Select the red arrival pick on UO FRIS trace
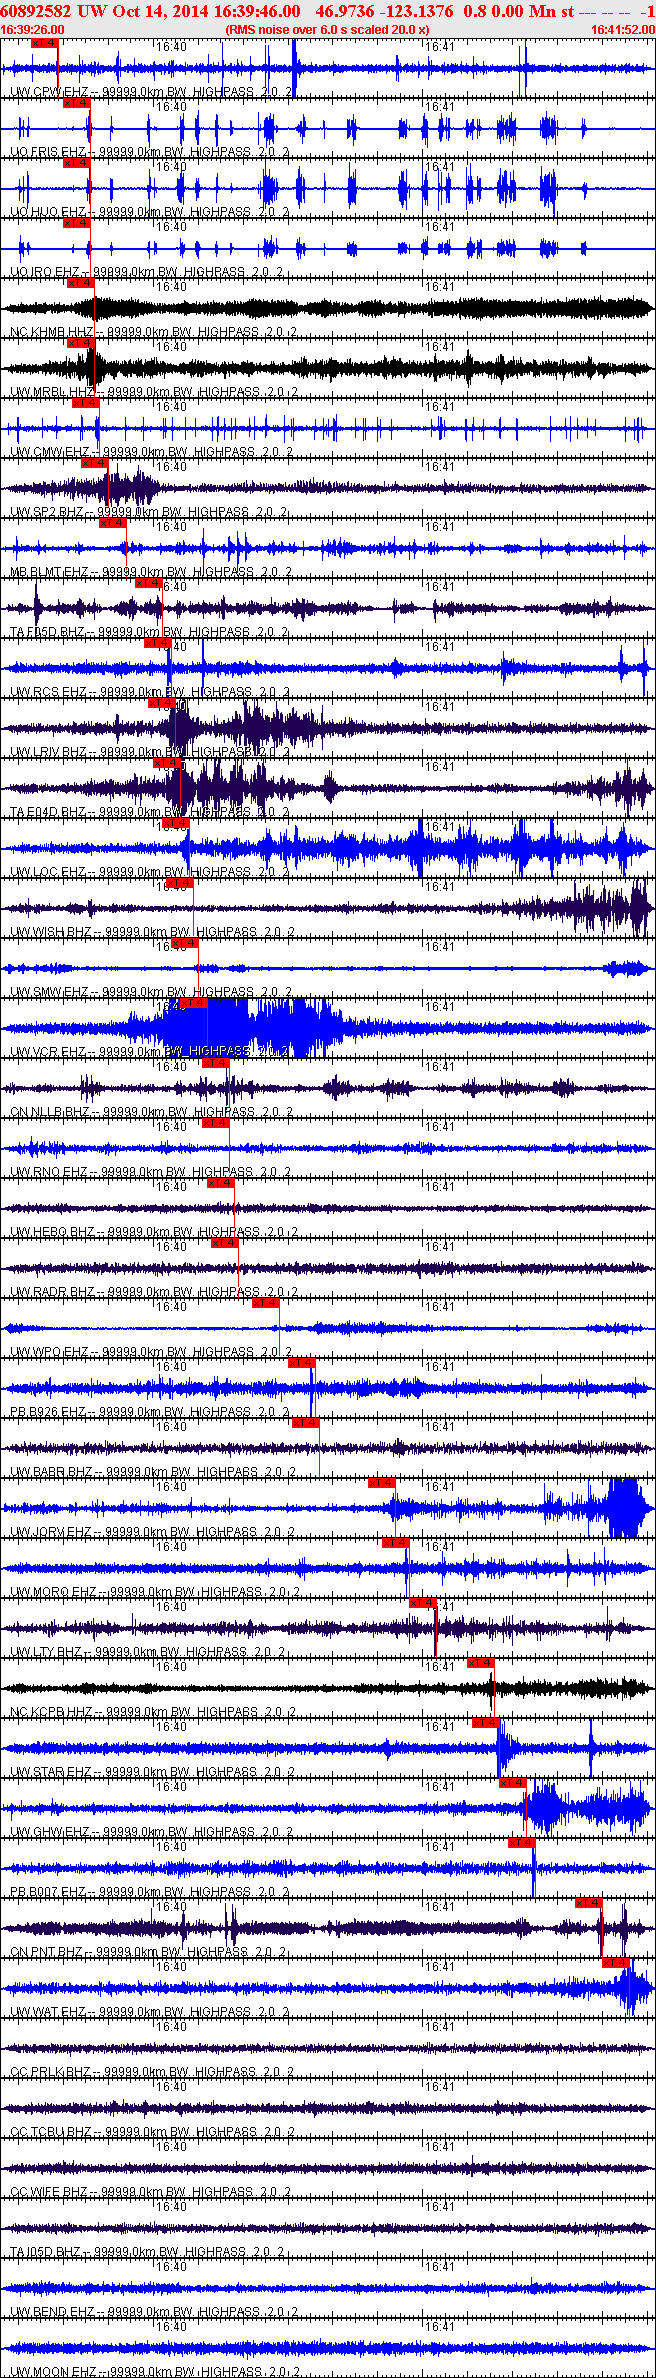This screenshot has width=656, height=2378. tap(76, 103)
